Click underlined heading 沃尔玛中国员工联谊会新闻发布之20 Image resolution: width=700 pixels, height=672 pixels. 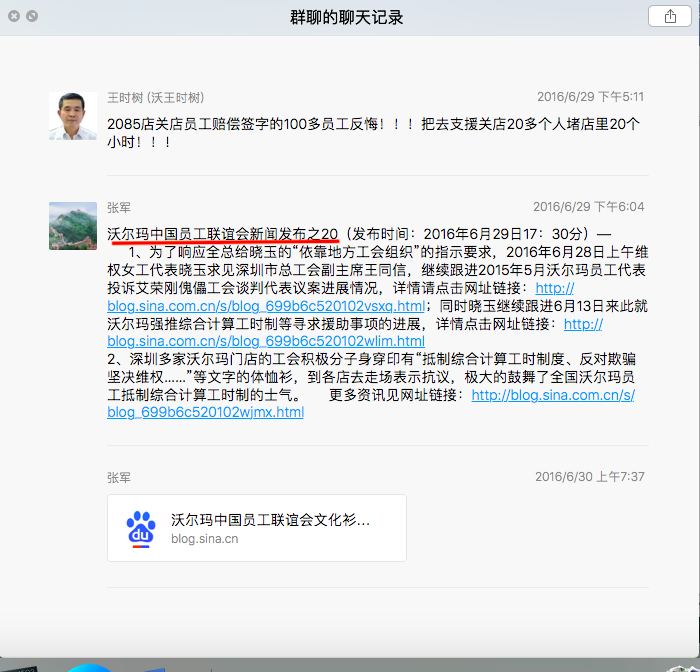click(222, 234)
